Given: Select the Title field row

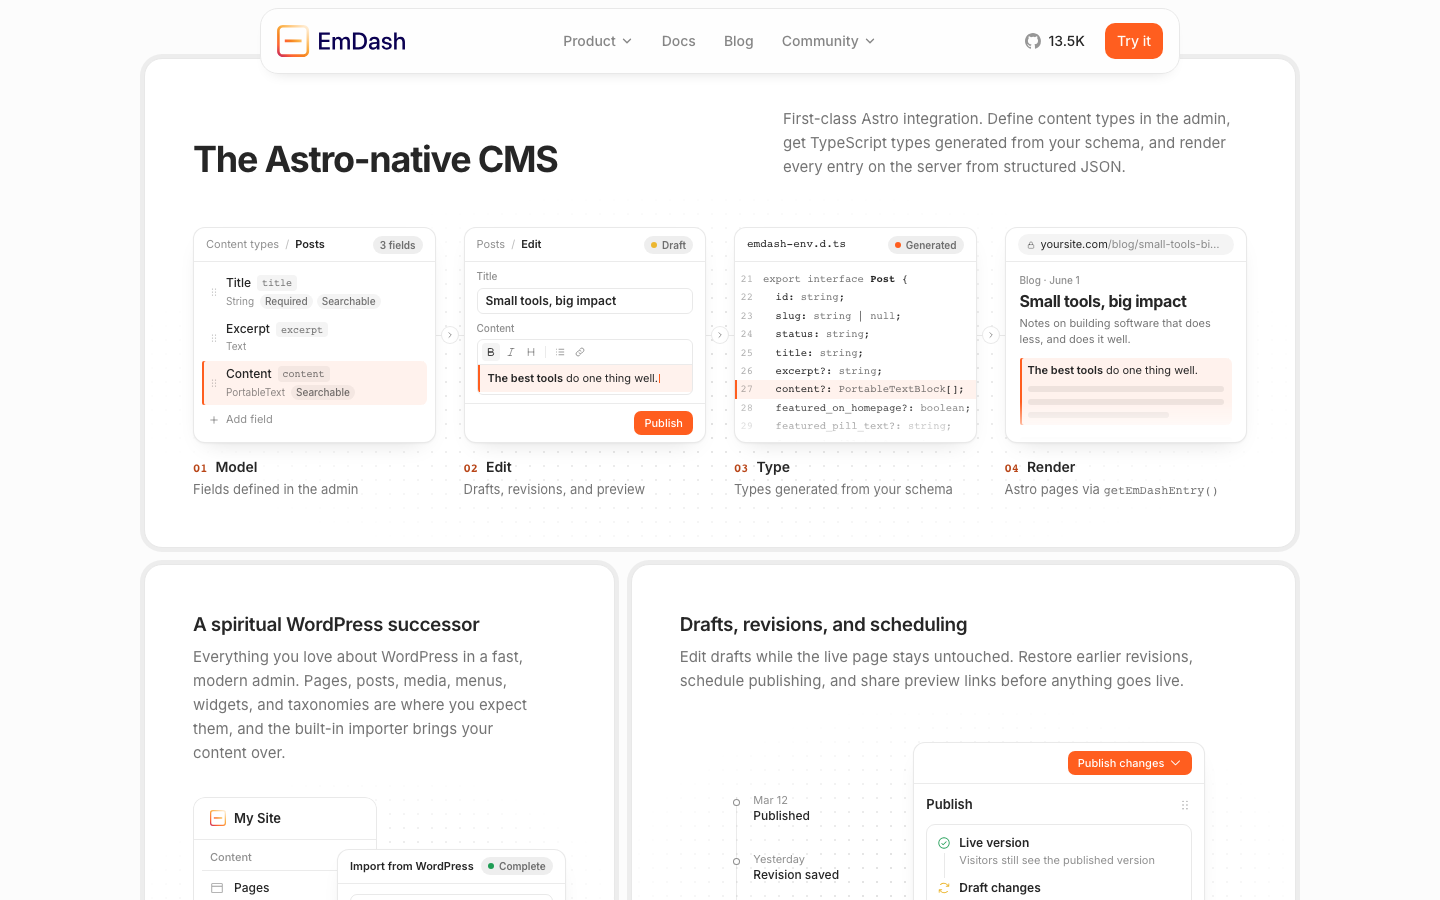Looking at the screenshot, I should (315, 292).
